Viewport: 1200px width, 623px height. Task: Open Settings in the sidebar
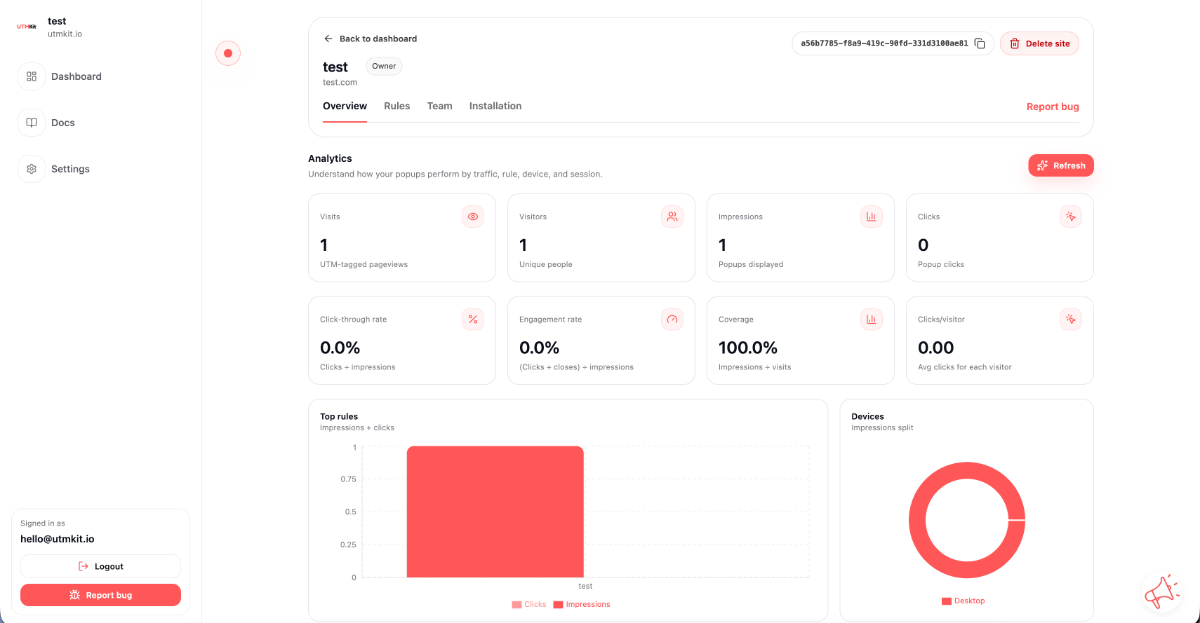[70, 169]
